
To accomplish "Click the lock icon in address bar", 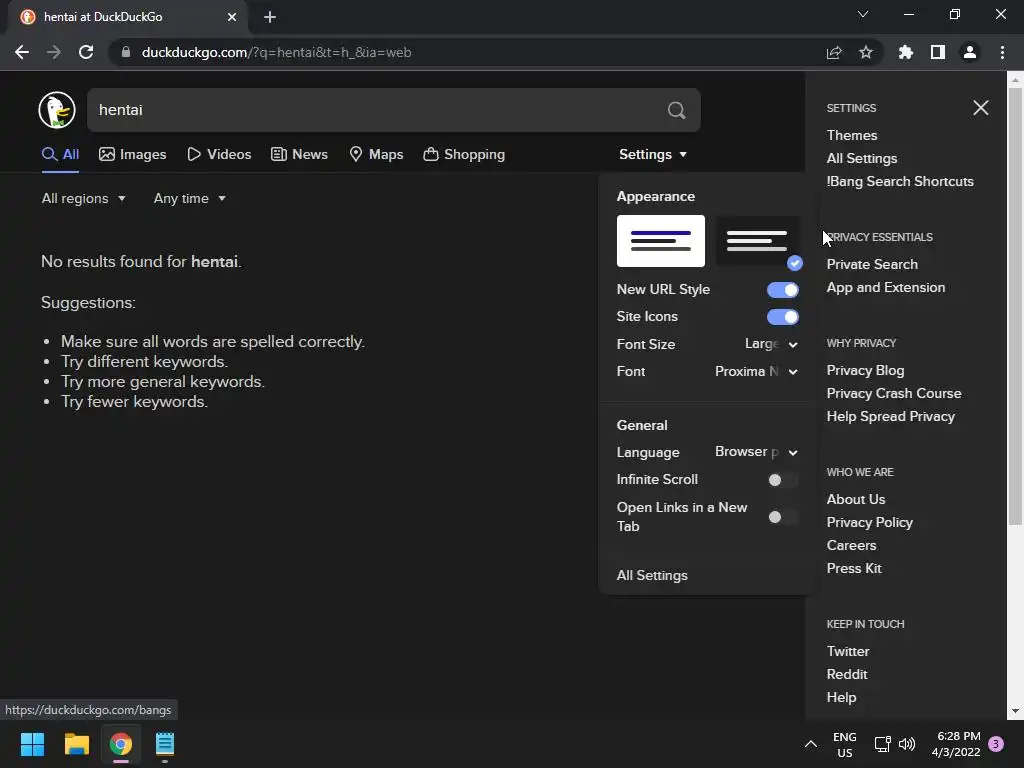I will (x=126, y=52).
